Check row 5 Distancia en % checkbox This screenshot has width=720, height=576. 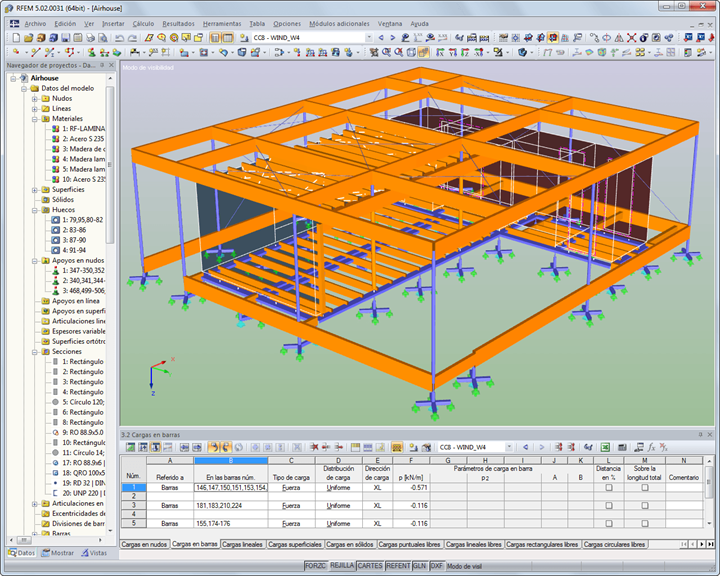(609, 523)
